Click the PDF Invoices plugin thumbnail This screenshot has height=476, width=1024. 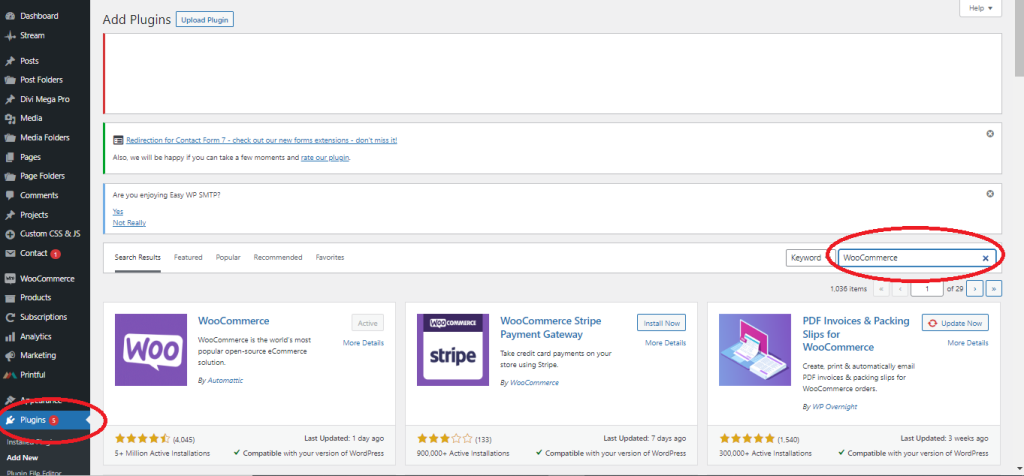[755, 350]
